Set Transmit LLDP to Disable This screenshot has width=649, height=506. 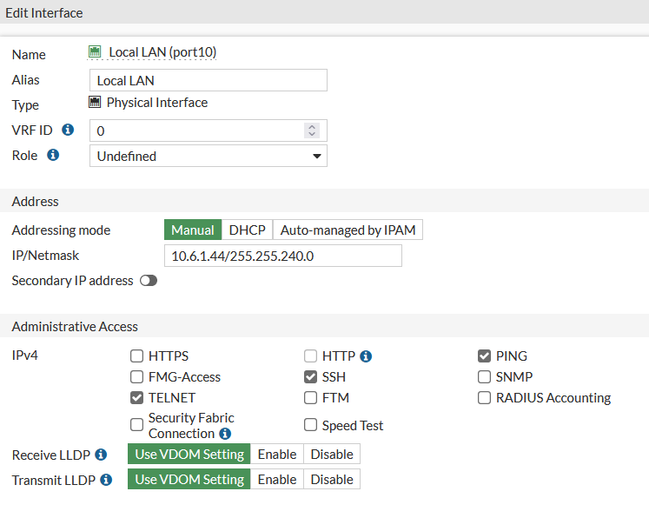[331, 480]
